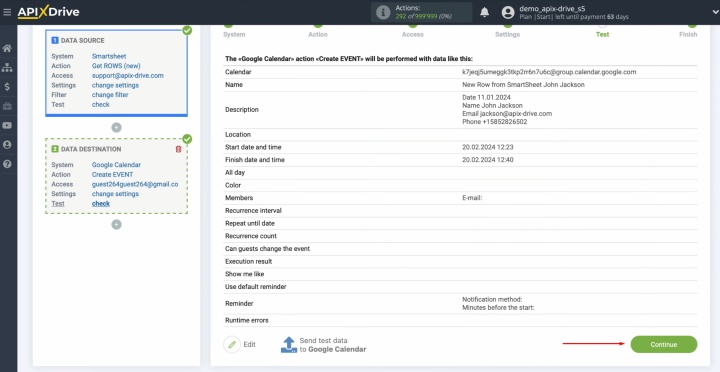
Task: Click Can guests change the event label
Action: coord(267,249)
